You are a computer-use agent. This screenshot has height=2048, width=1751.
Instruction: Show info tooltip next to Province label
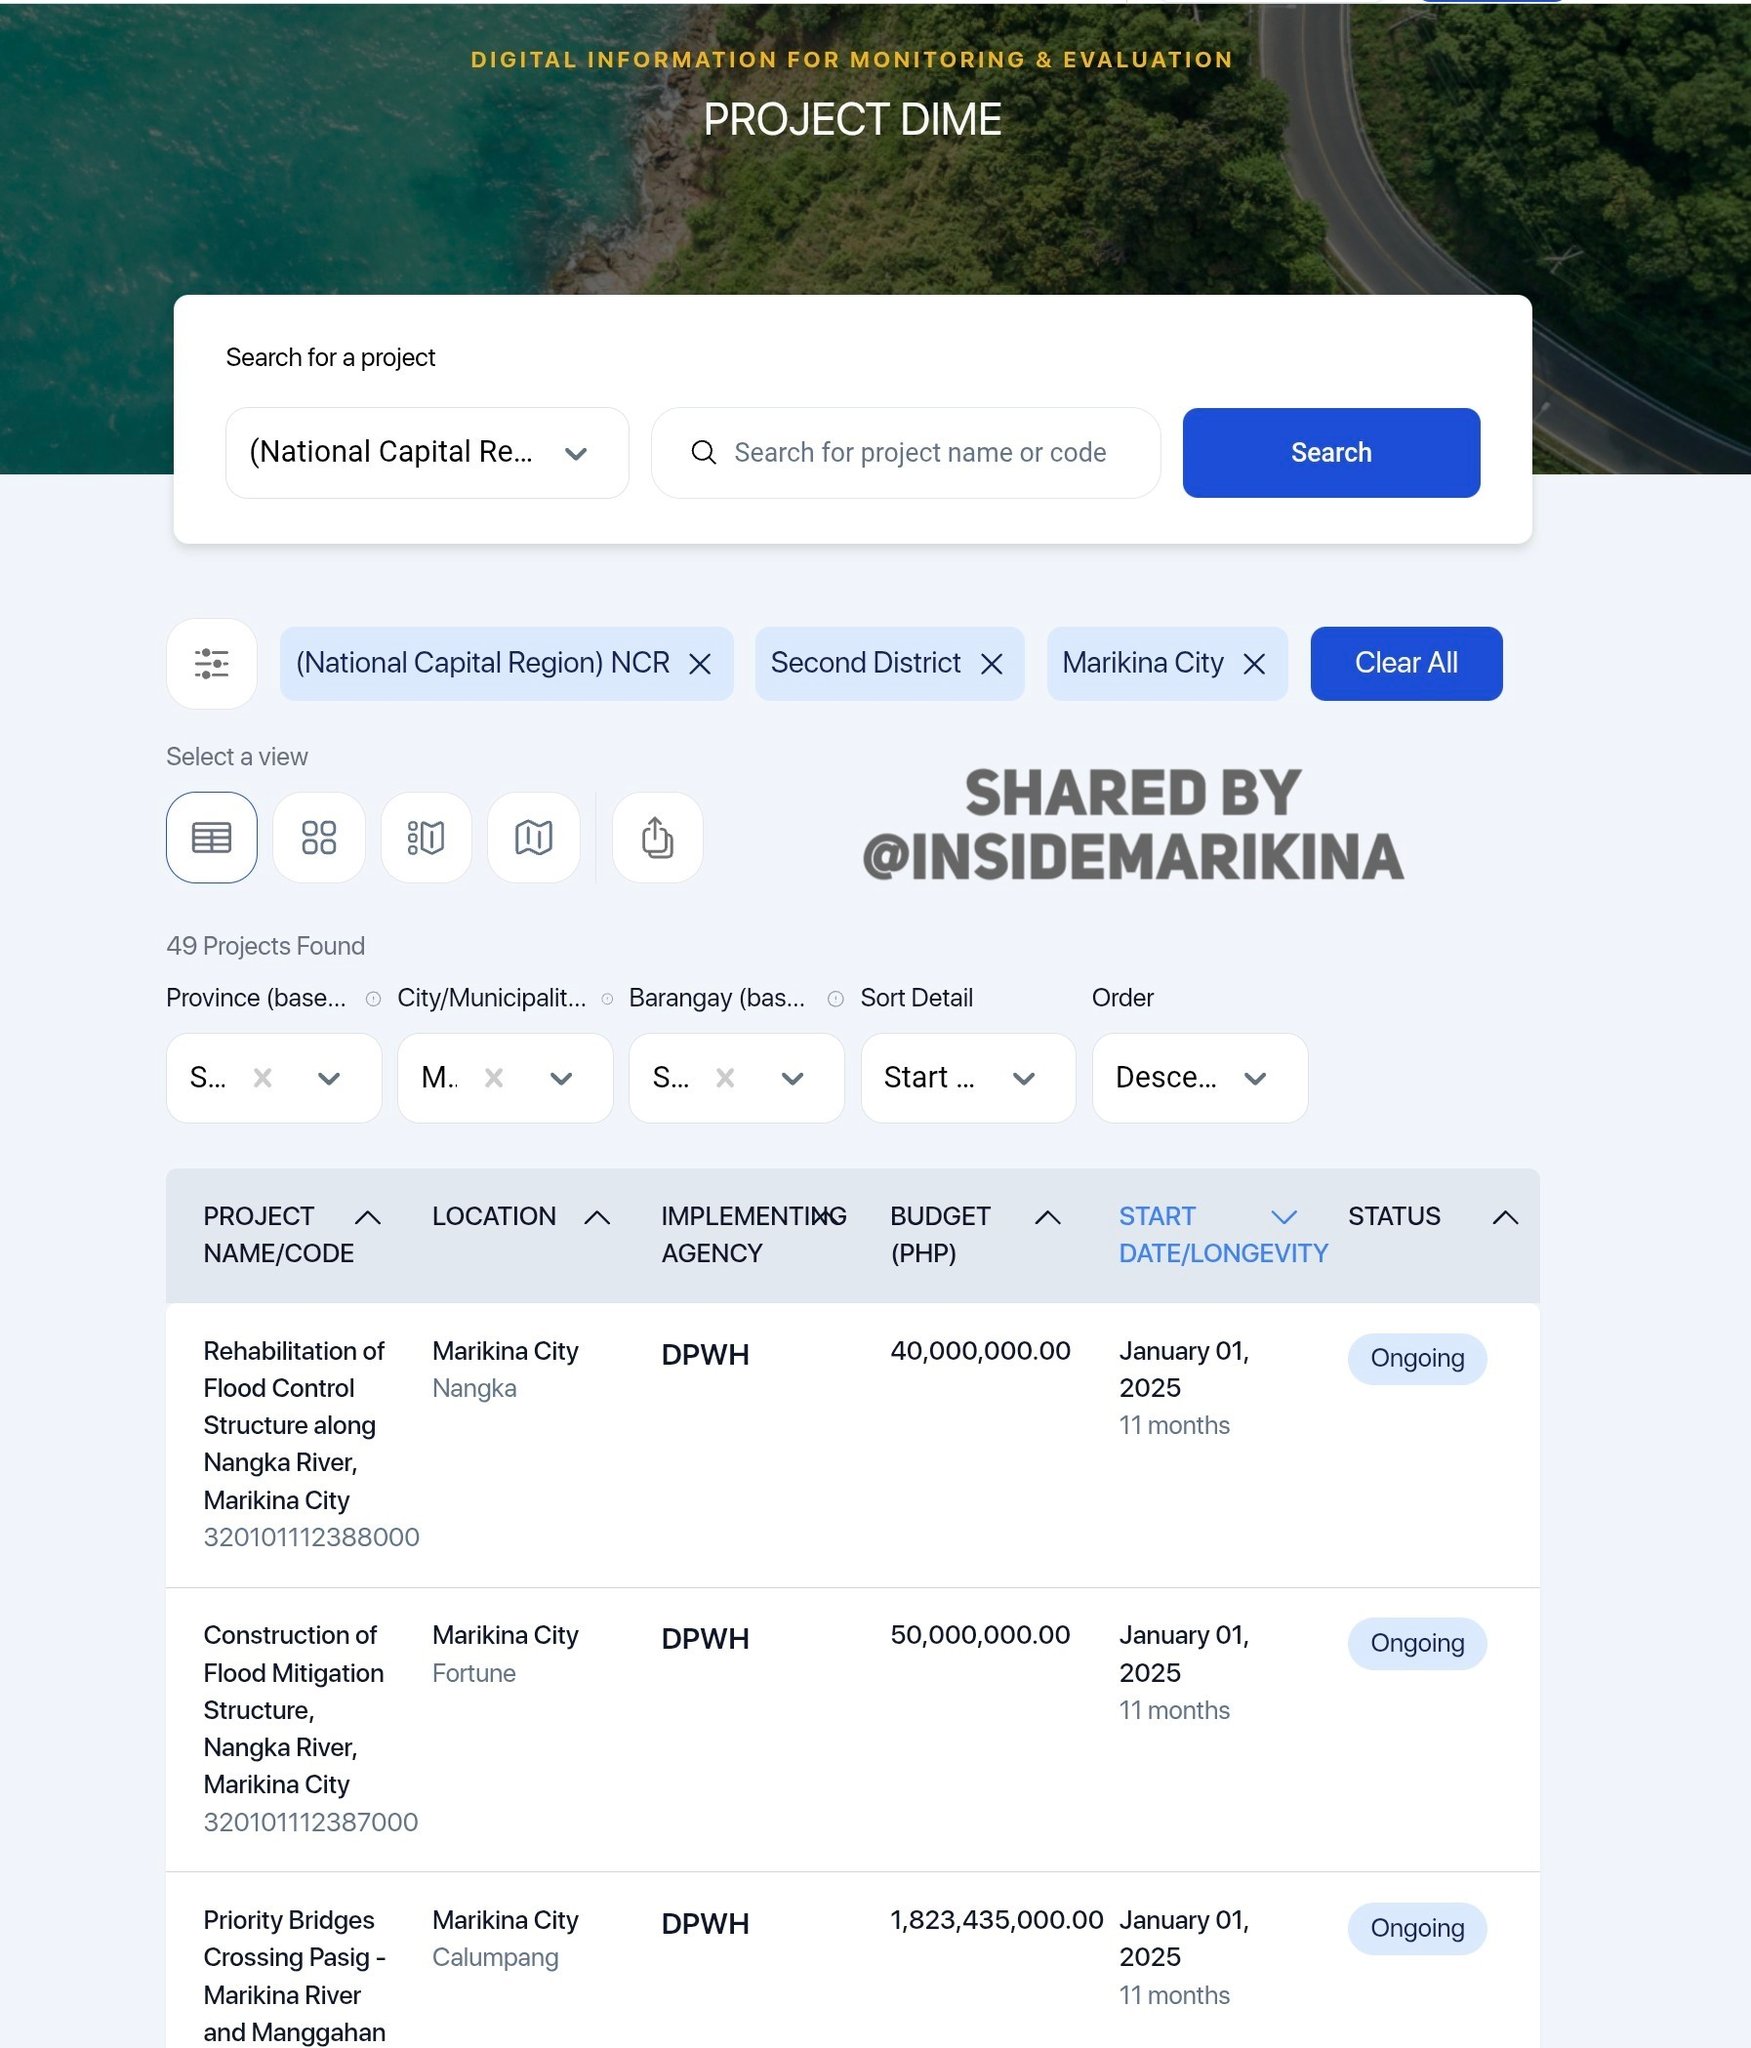(x=373, y=998)
